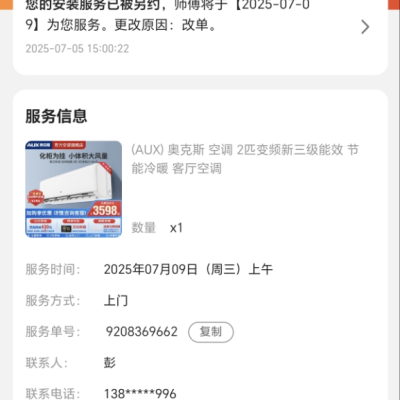Tap the 3598 price tag on the product image
This screenshot has height=400, width=400.
105,210
